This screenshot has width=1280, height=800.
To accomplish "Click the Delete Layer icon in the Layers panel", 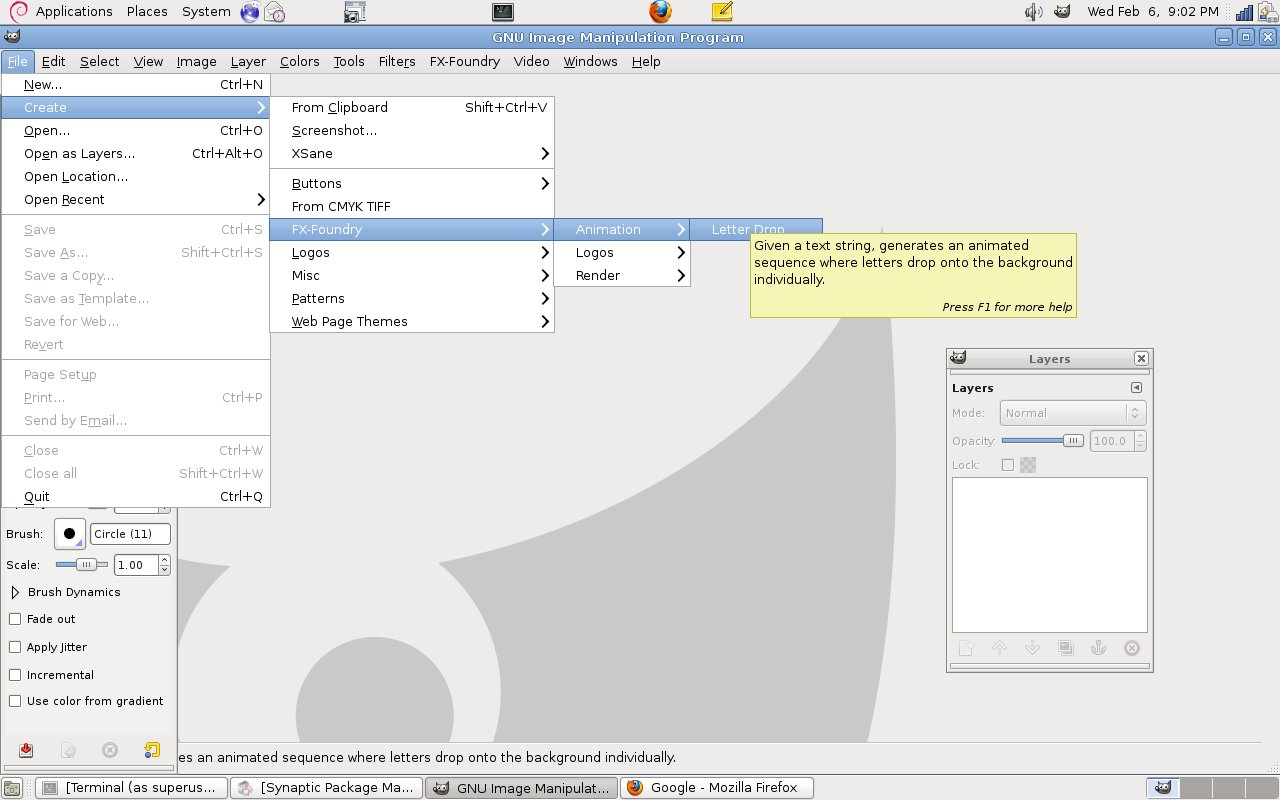I will coord(1132,648).
